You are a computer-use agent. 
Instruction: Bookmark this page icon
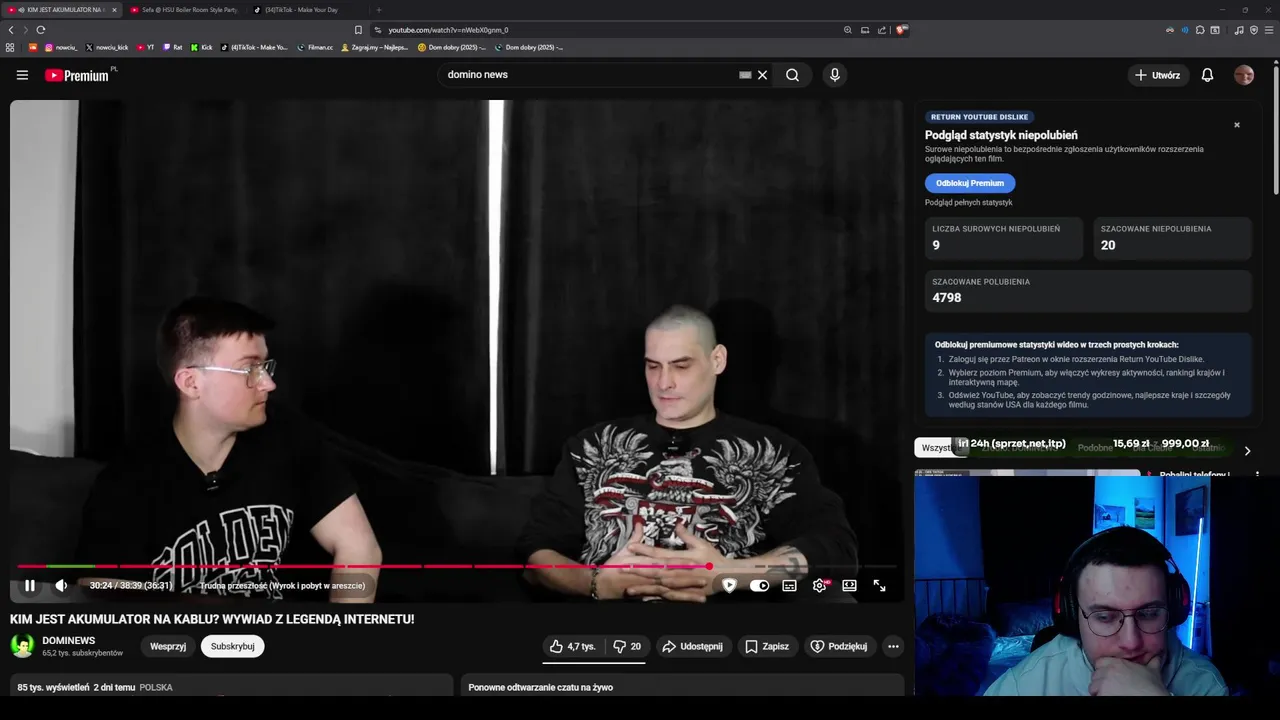pos(358,30)
